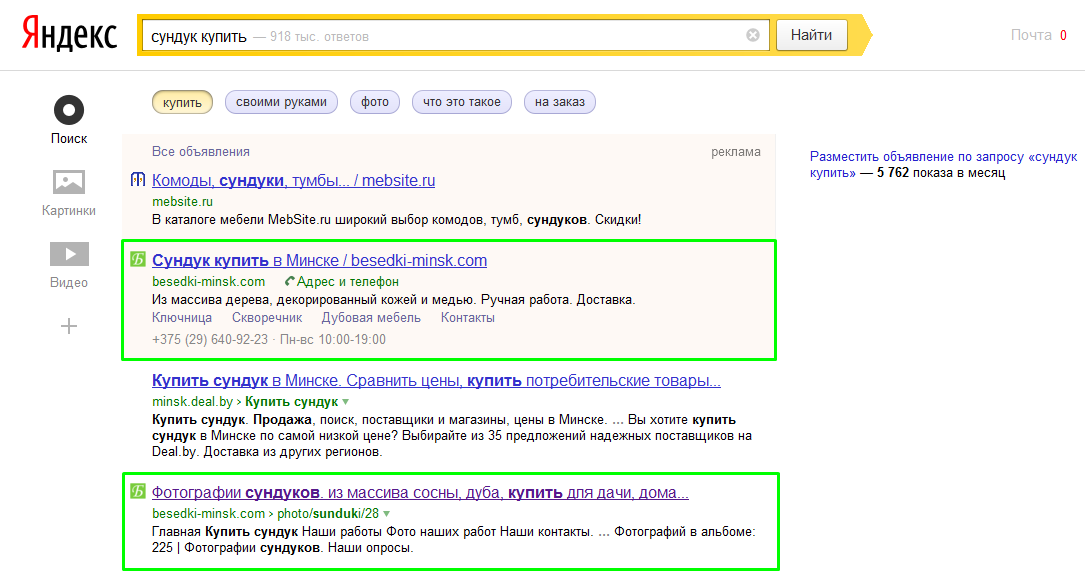Add a service with the plus icon

[x=69, y=326]
